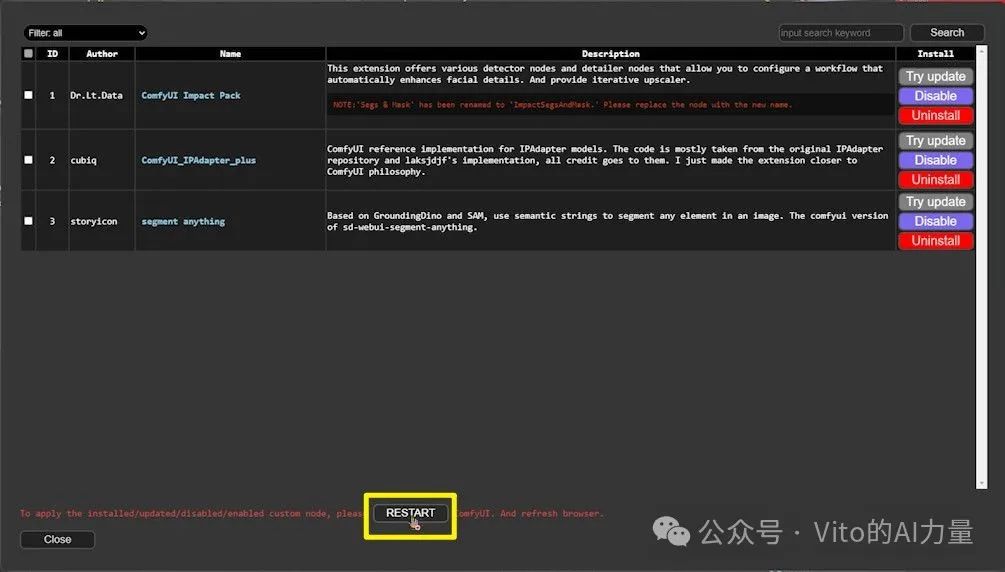Disable the ComfyUI Impact Pack extension
1005x572 pixels.
tap(936, 96)
